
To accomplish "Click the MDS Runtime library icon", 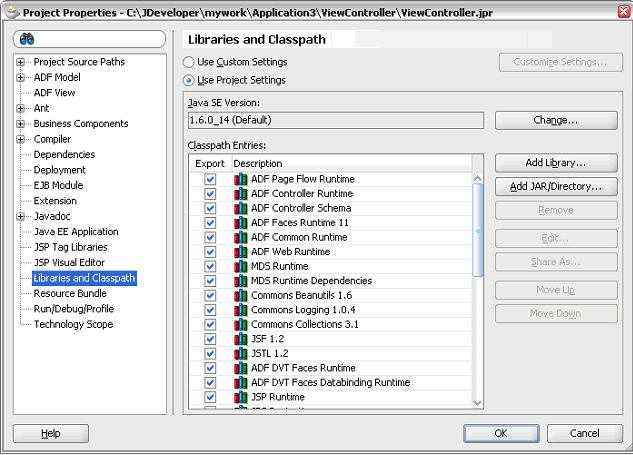I will pyautogui.click(x=240, y=267).
